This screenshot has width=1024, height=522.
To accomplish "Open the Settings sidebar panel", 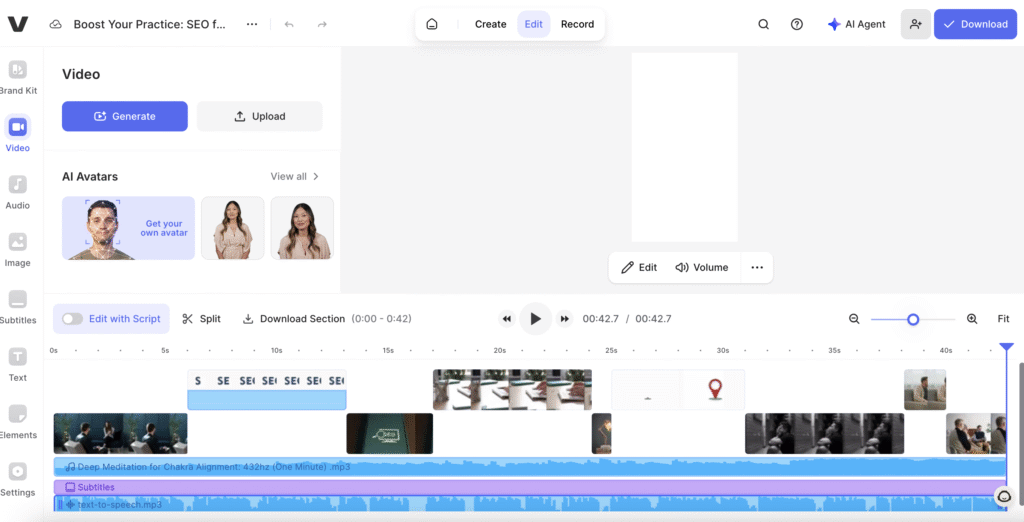I will [18, 480].
